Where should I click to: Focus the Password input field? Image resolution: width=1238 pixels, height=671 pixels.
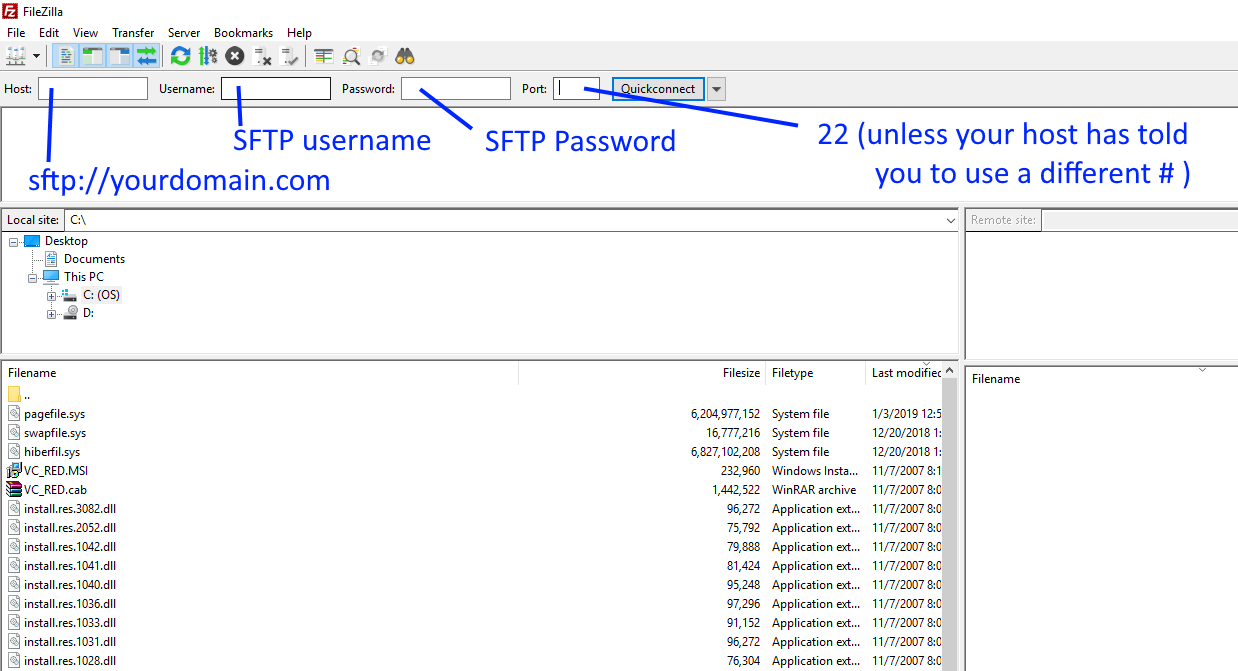click(456, 88)
